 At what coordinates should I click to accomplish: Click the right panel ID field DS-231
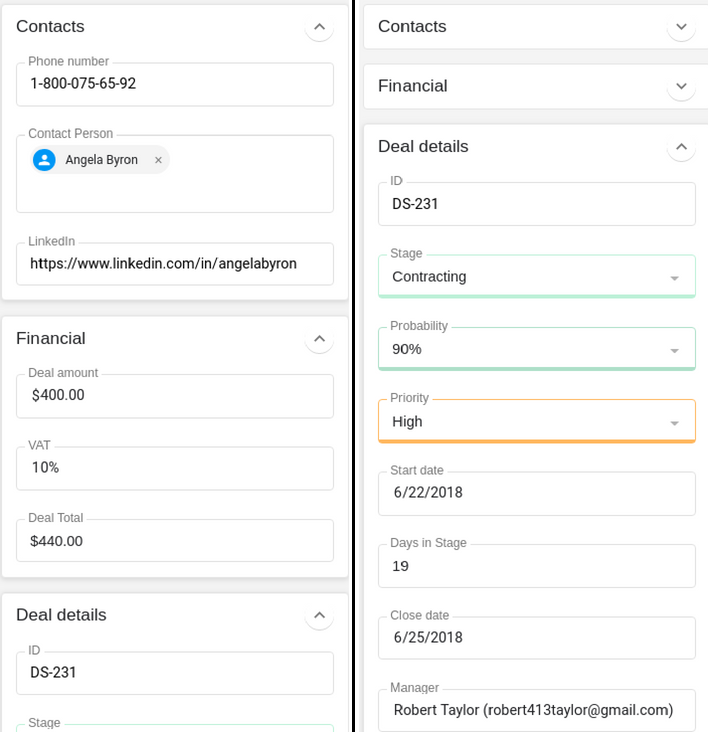537,204
